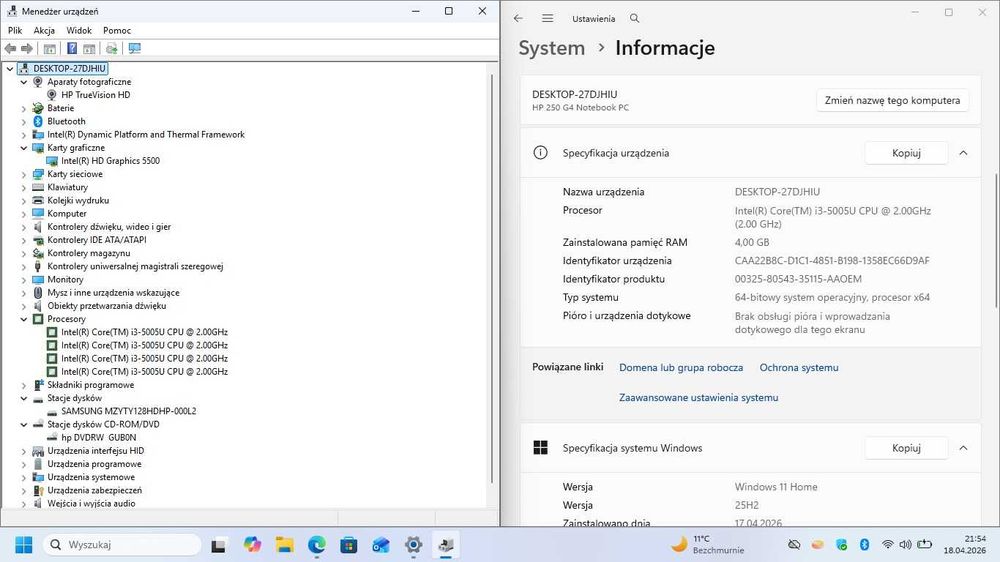Open the Ochrona systemu link
Screen dimensions: 1000x562
click(x=798, y=367)
